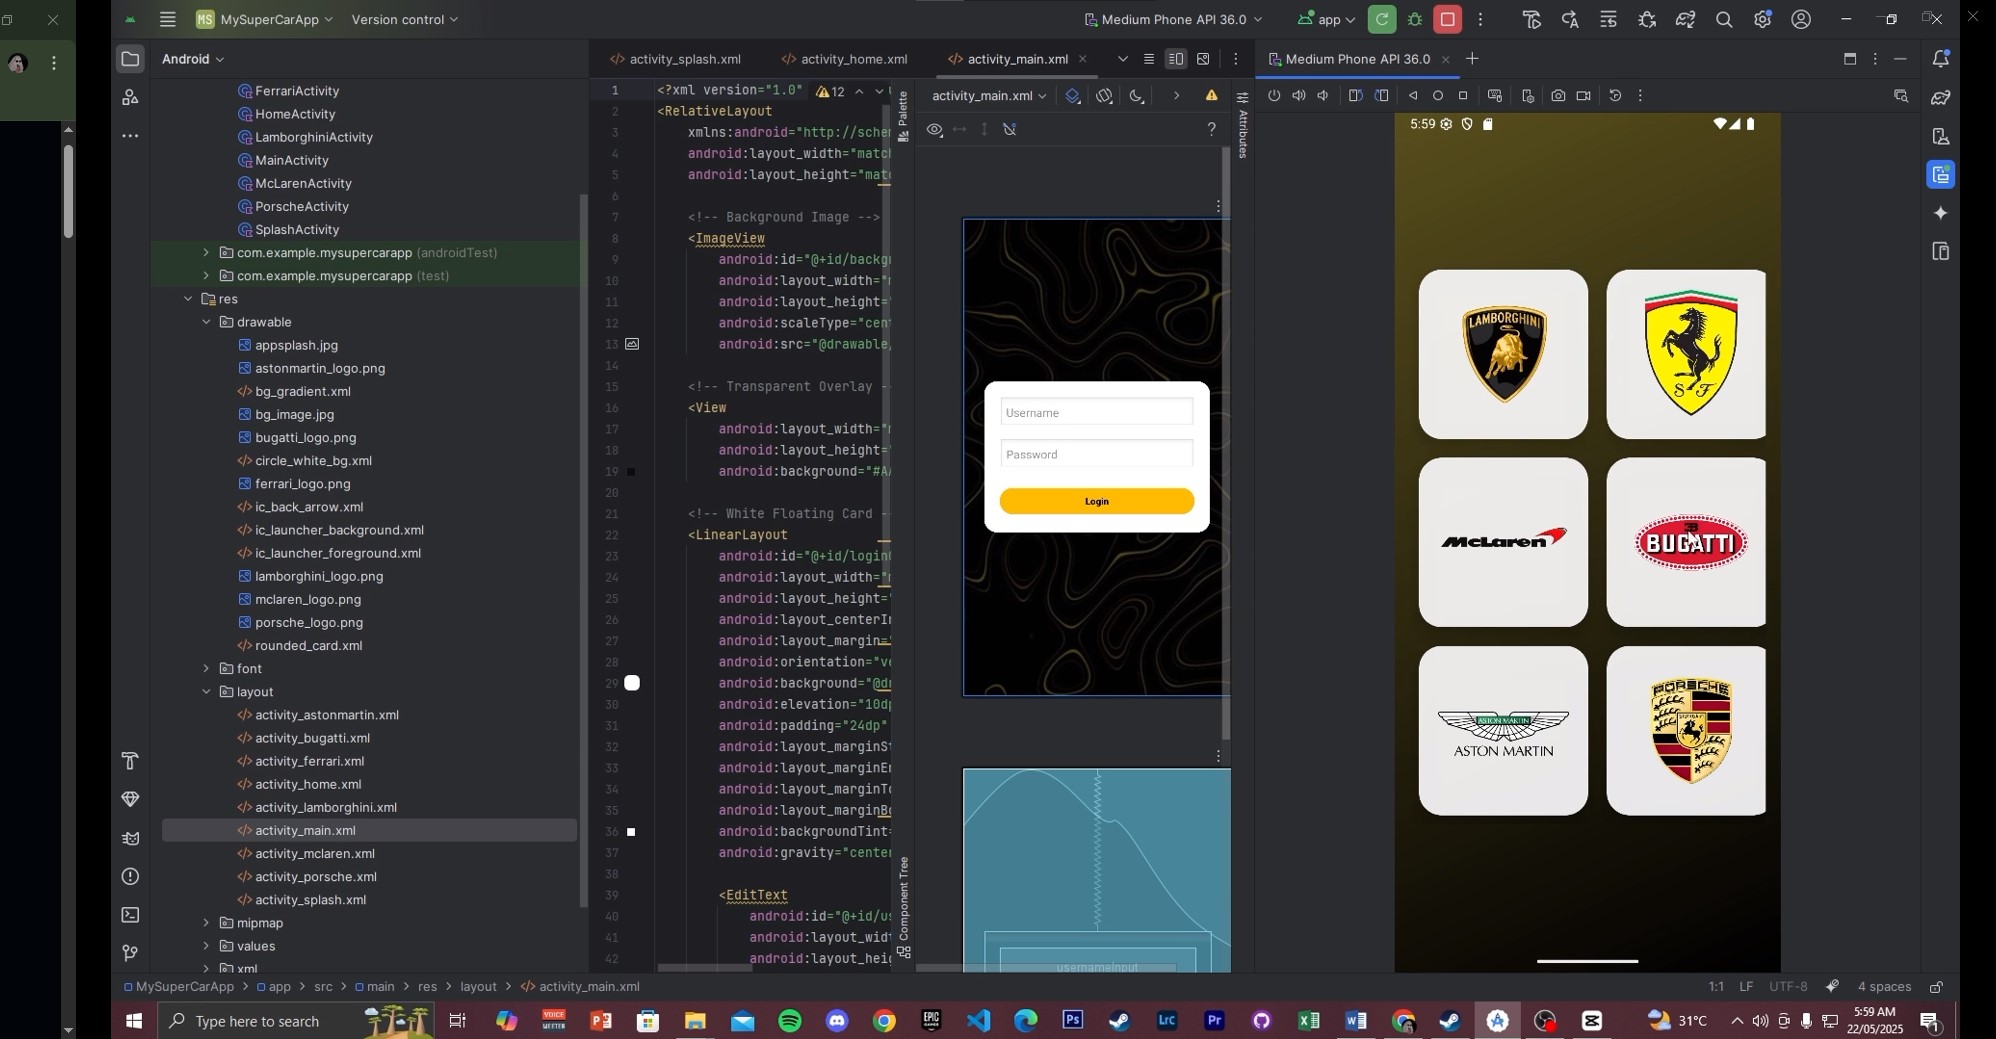1996x1039 pixels.
Task: Collapse the drawable folder
Action: click(206, 322)
